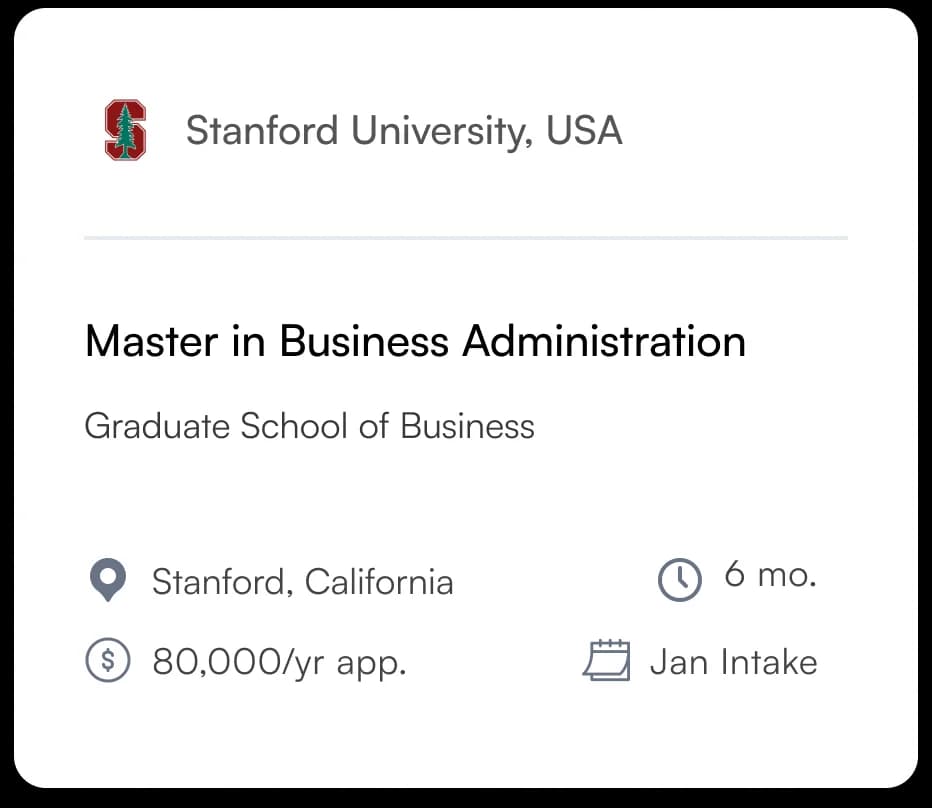Select the location pin icon

(108, 580)
